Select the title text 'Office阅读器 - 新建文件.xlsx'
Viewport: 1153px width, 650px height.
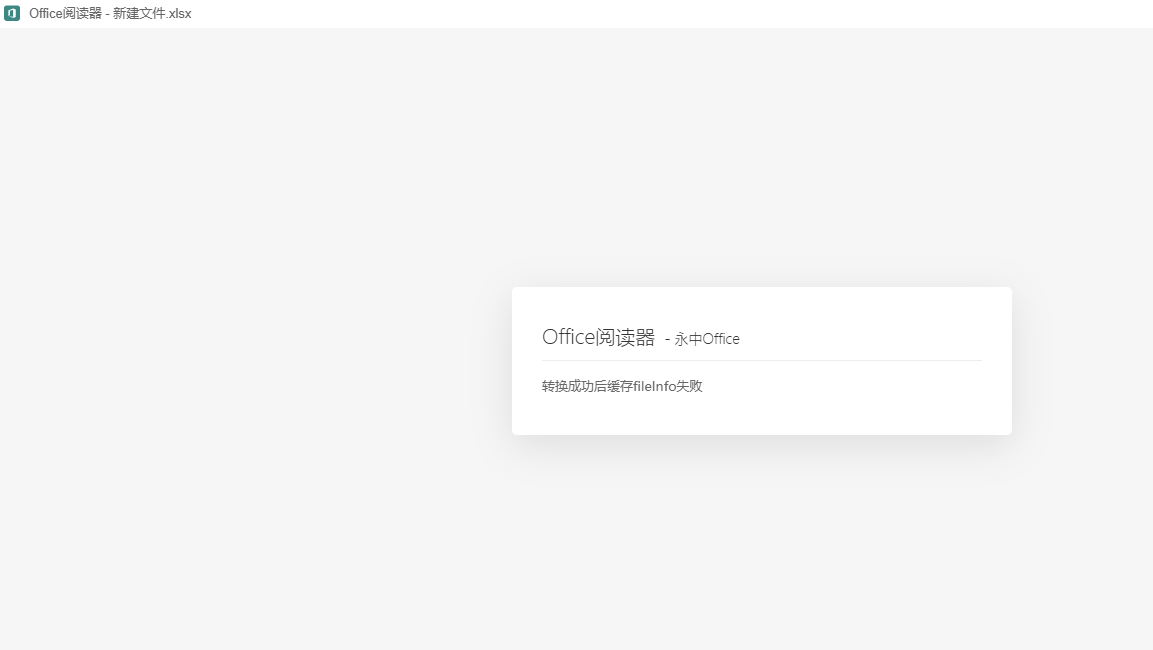pyautogui.click(x=110, y=13)
